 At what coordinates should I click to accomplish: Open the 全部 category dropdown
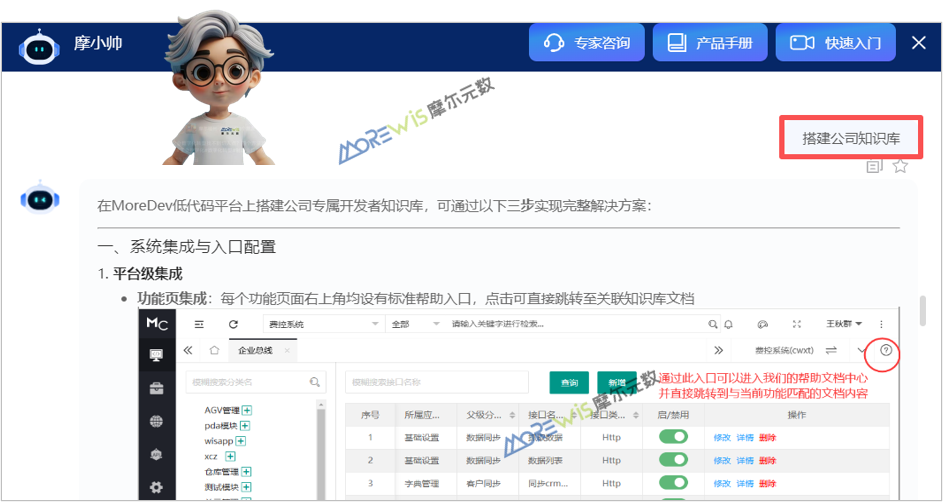coord(415,324)
